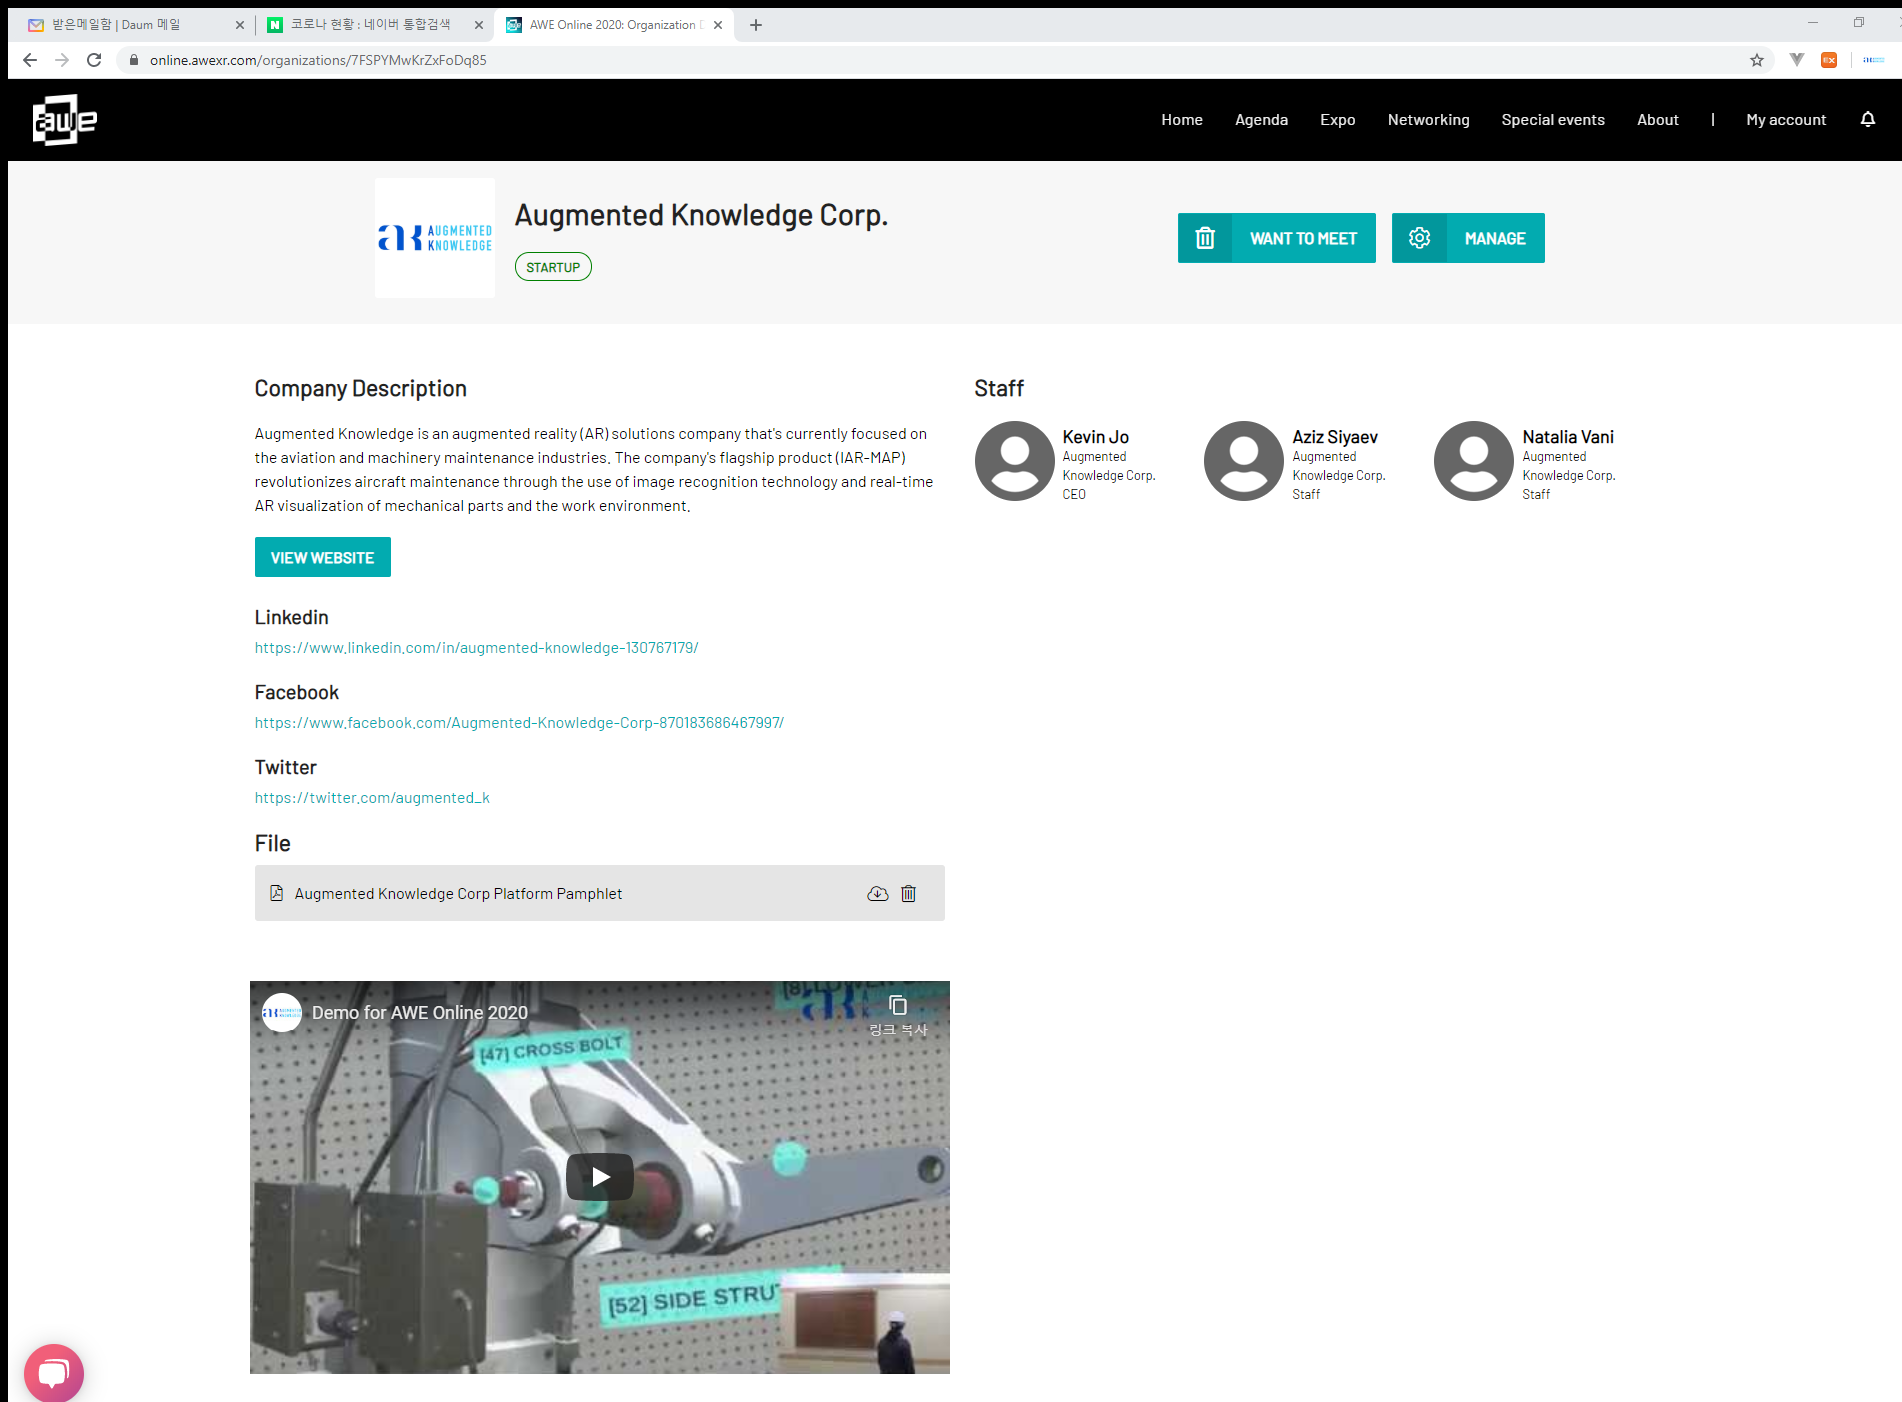Image resolution: width=1902 pixels, height=1402 pixels.
Task: Go to Expo section
Action: (x=1337, y=120)
